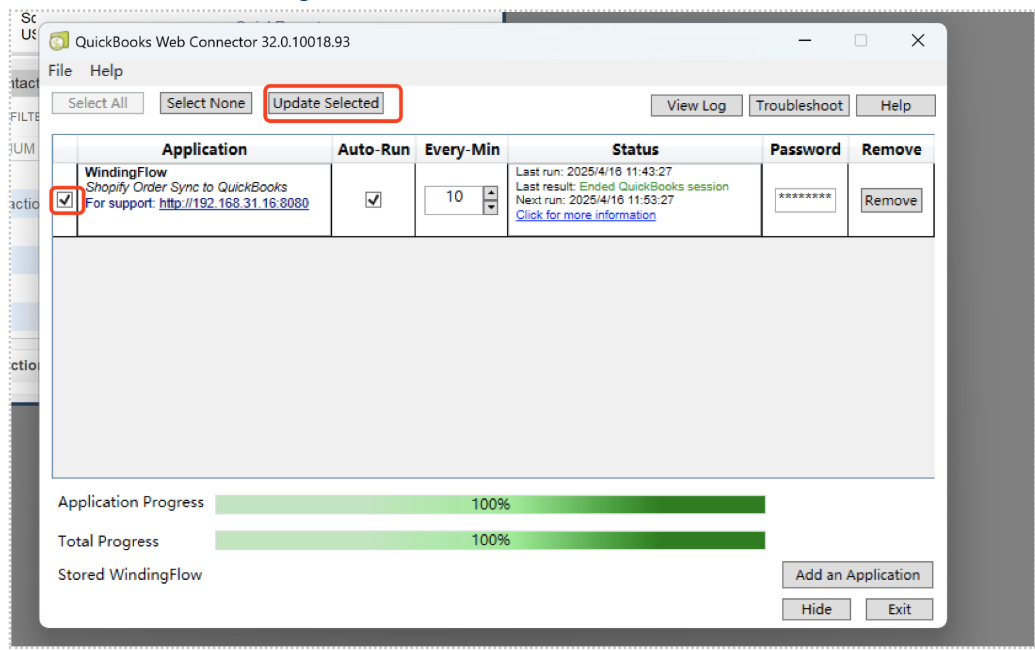Uncheck the WindingFlow application selection checkbox
1035x650 pixels.
click(65, 199)
